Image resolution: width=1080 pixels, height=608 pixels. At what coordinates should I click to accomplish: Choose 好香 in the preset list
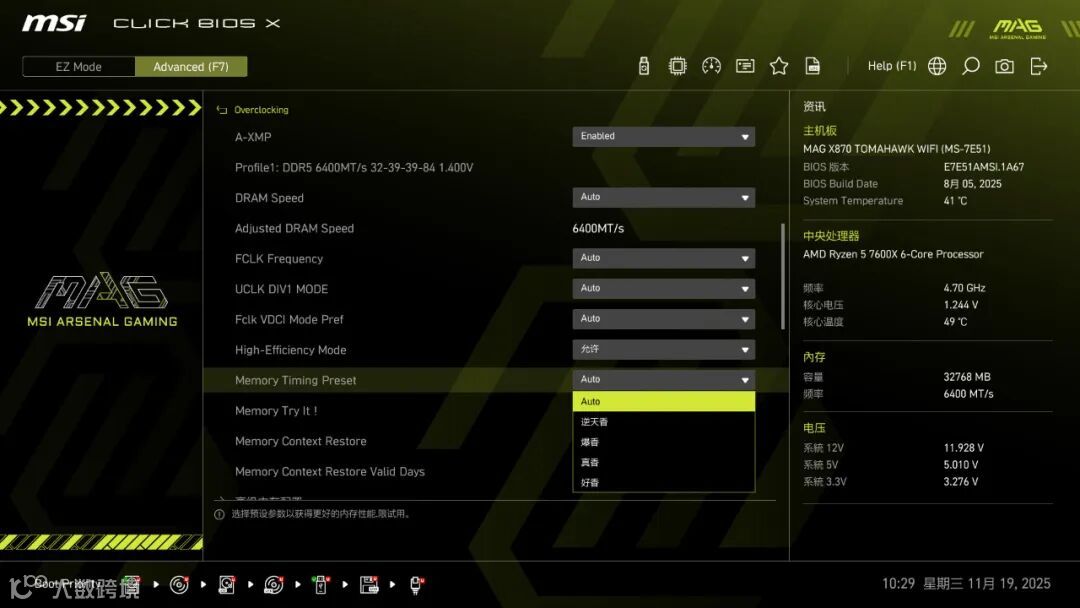663,483
